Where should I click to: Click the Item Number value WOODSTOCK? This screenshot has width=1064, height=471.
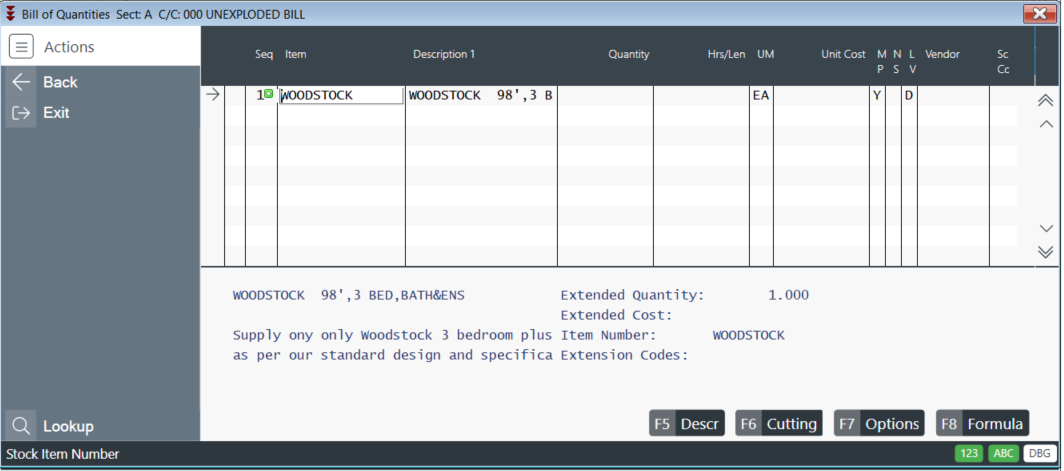[748, 335]
